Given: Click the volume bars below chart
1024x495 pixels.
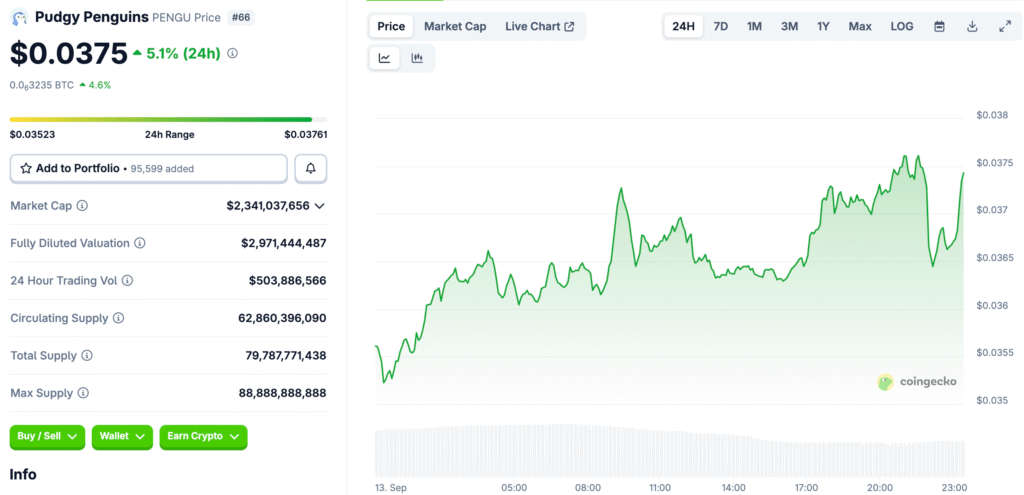Looking at the screenshot, I should (669, 451).
